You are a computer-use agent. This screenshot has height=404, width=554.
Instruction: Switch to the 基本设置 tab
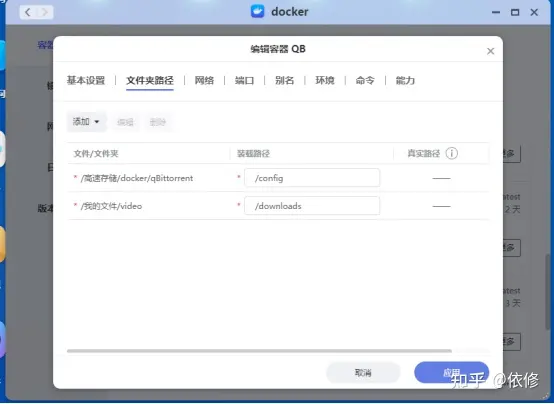click(x=86, y=81)
